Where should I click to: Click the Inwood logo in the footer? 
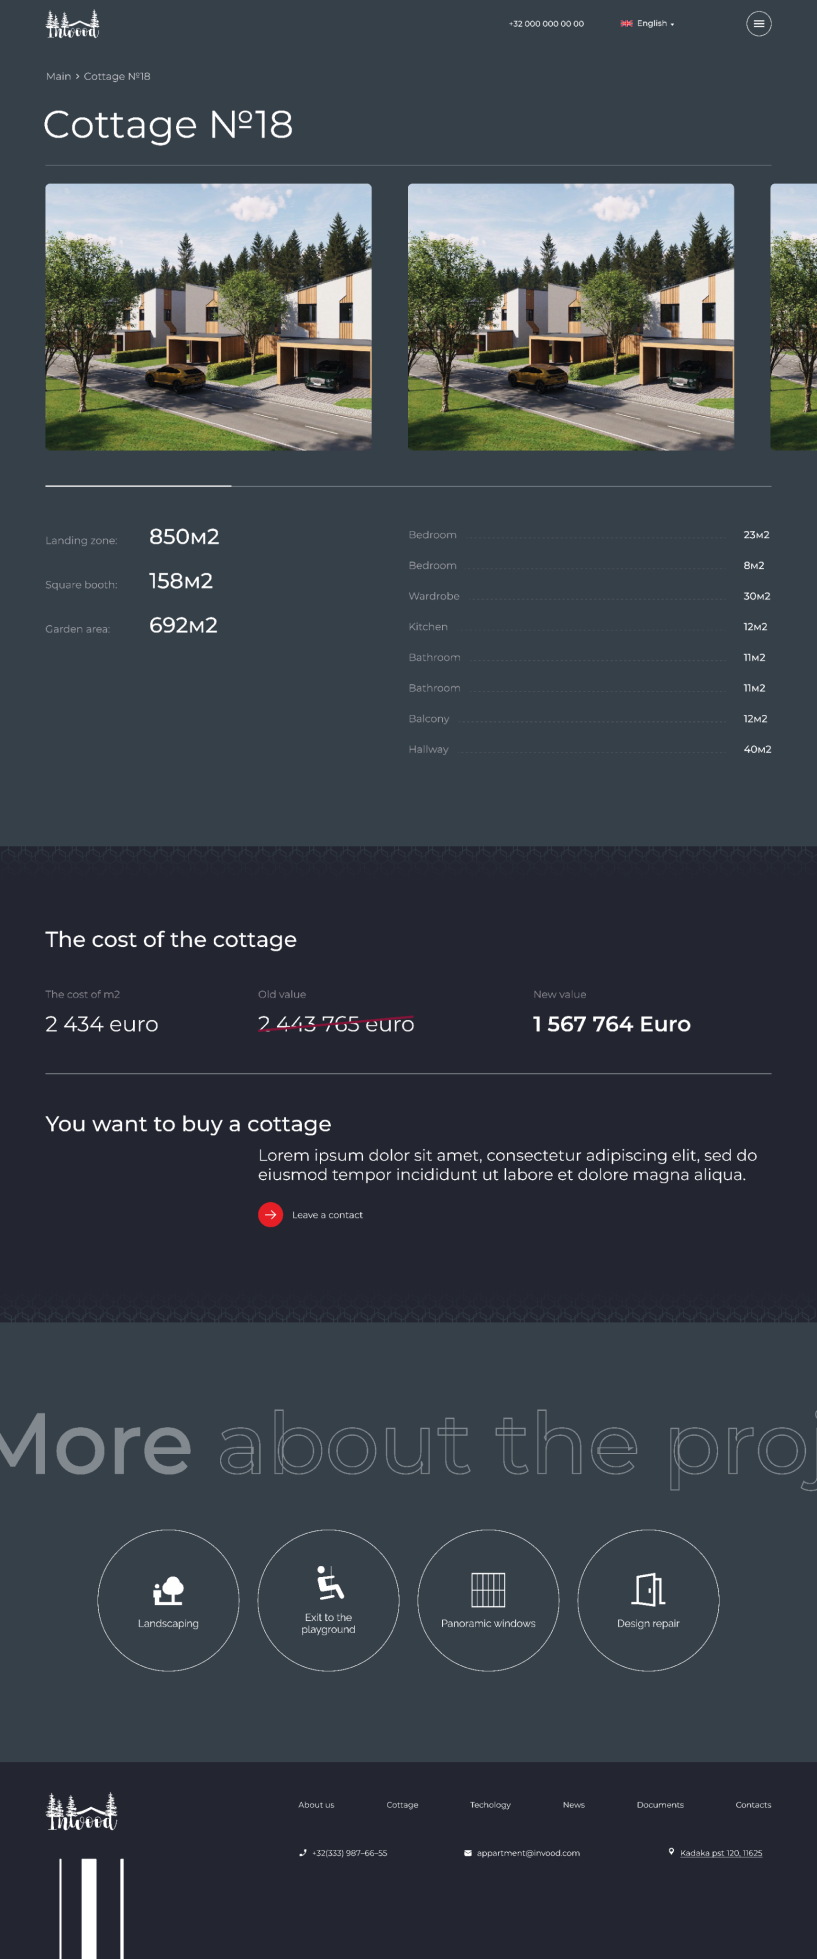click(82, 1811)
